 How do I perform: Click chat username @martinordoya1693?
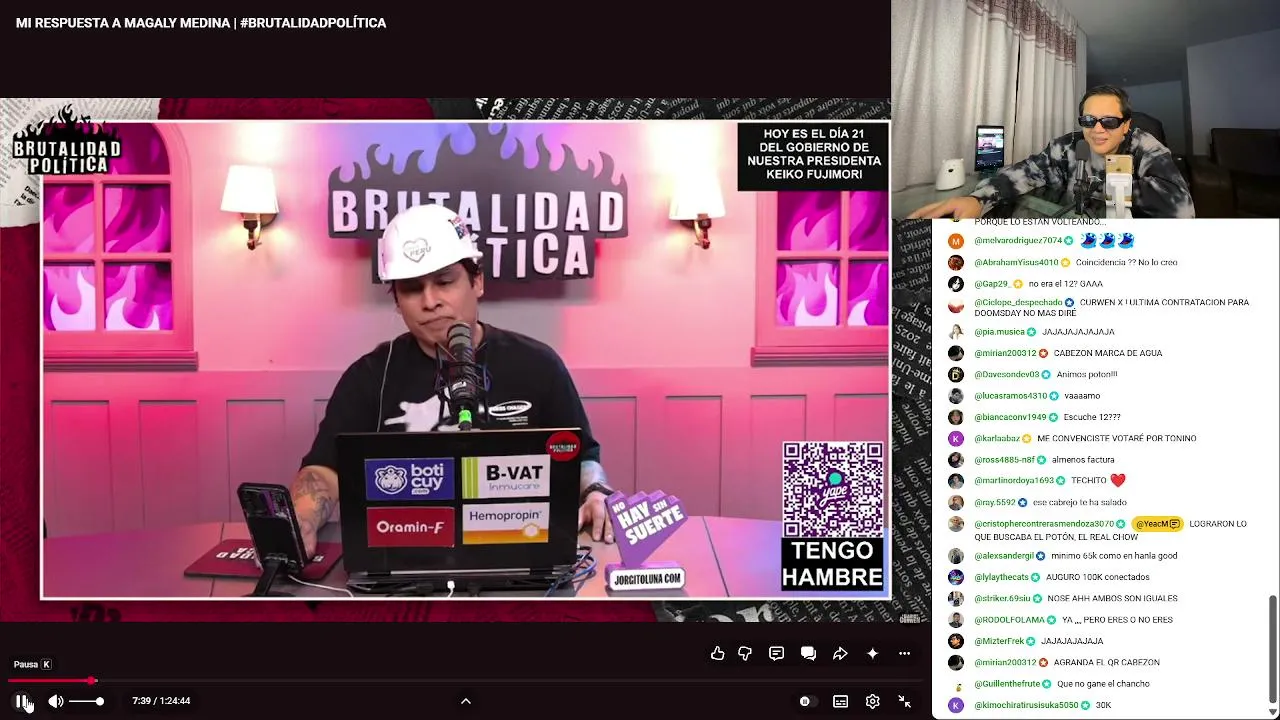(x=1014, y=481)
